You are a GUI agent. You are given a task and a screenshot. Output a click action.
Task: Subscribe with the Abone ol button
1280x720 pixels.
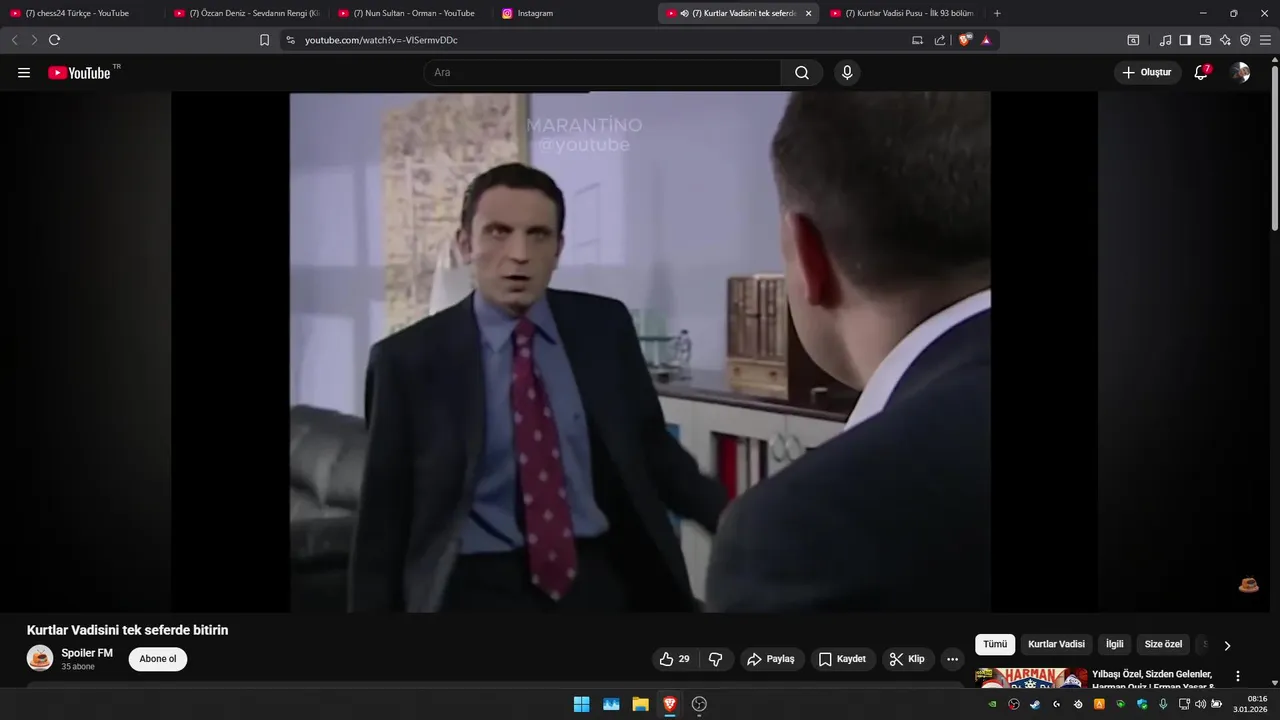158,659
